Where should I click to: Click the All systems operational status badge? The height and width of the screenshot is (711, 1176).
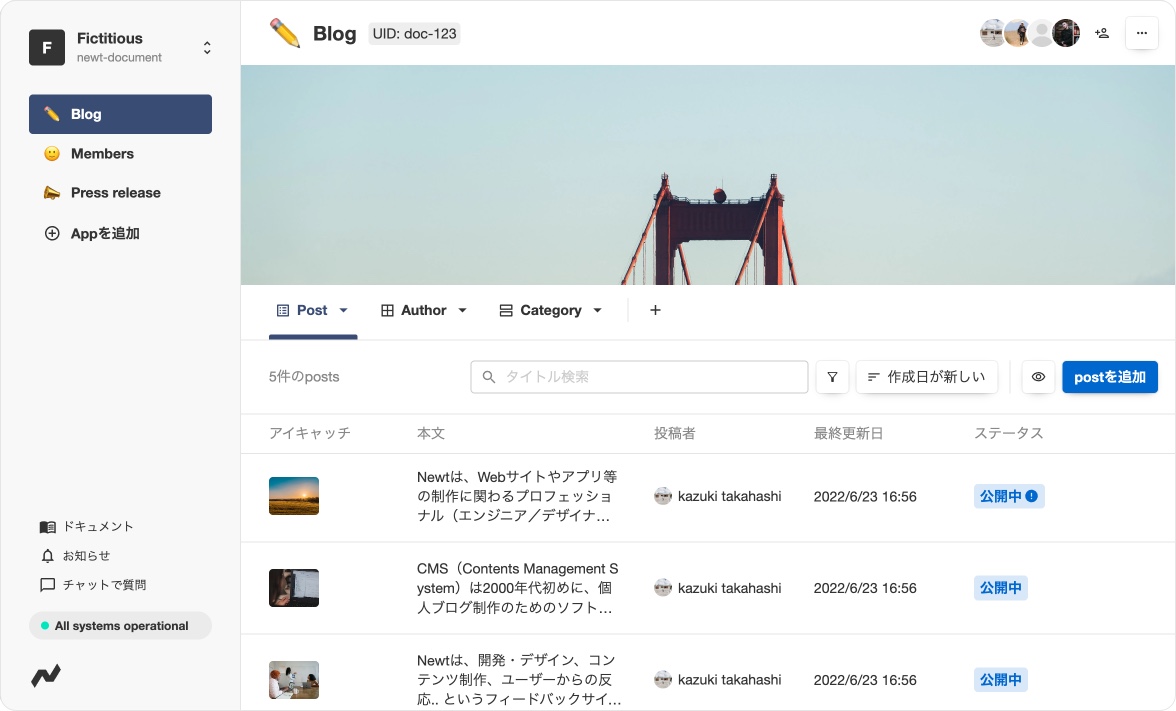tap(120, 625)
